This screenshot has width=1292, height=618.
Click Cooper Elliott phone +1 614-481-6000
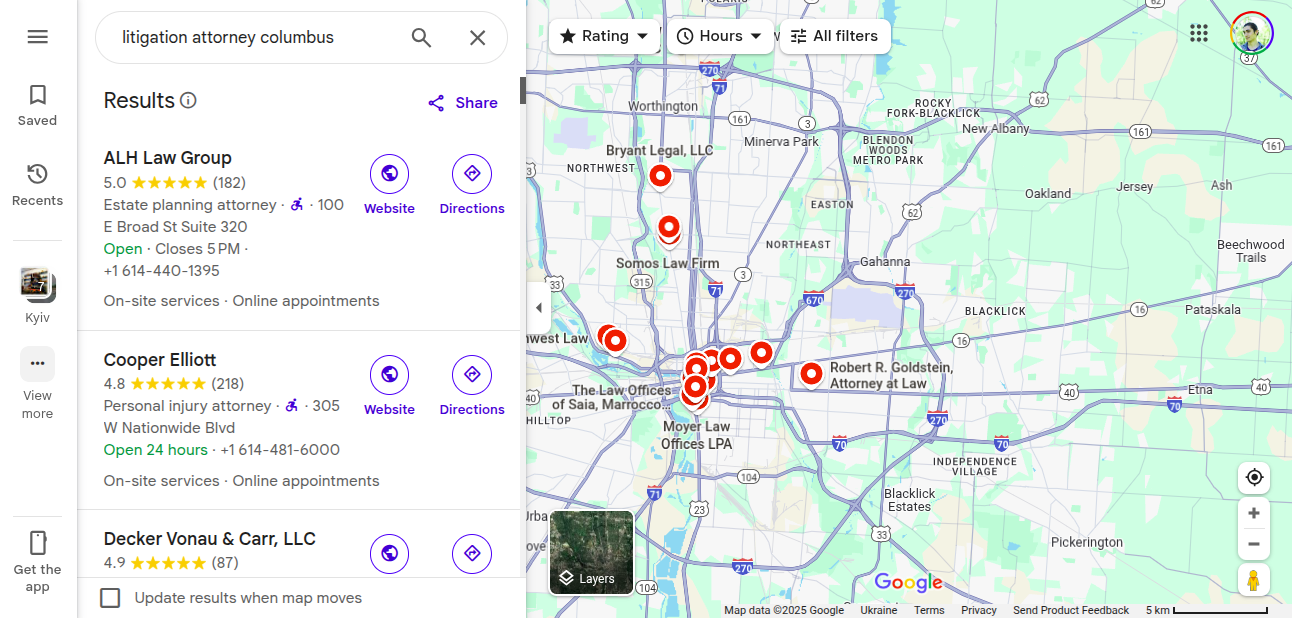click(280, 450)
